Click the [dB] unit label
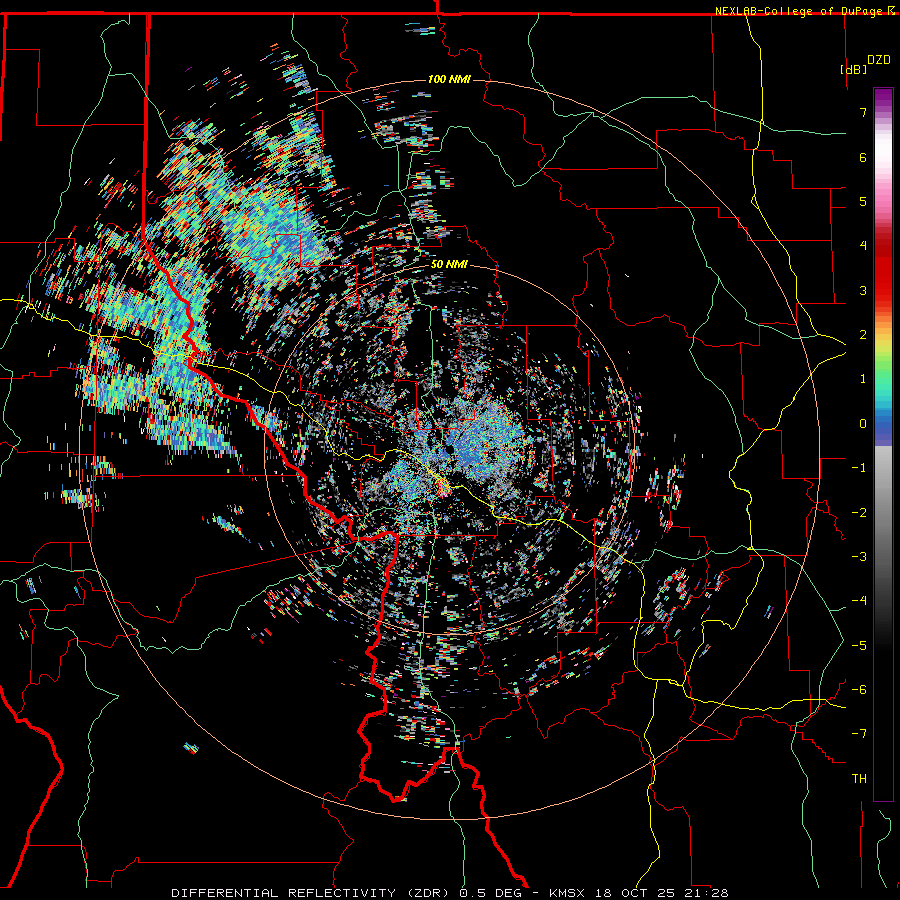Viewport: 900px width, 900px height. tap(854, 69)
